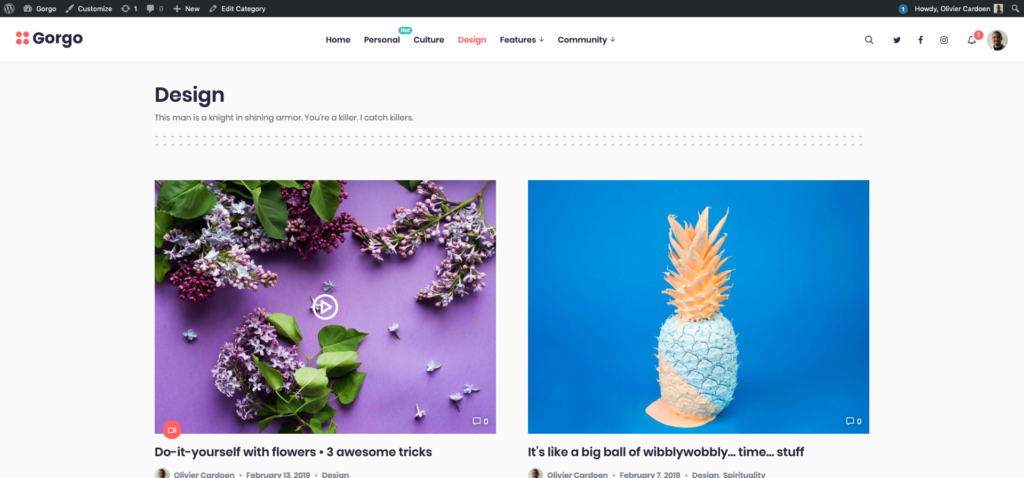Go to the Culture menu item
Screen dimensions: 1024x478
(428, 40)
